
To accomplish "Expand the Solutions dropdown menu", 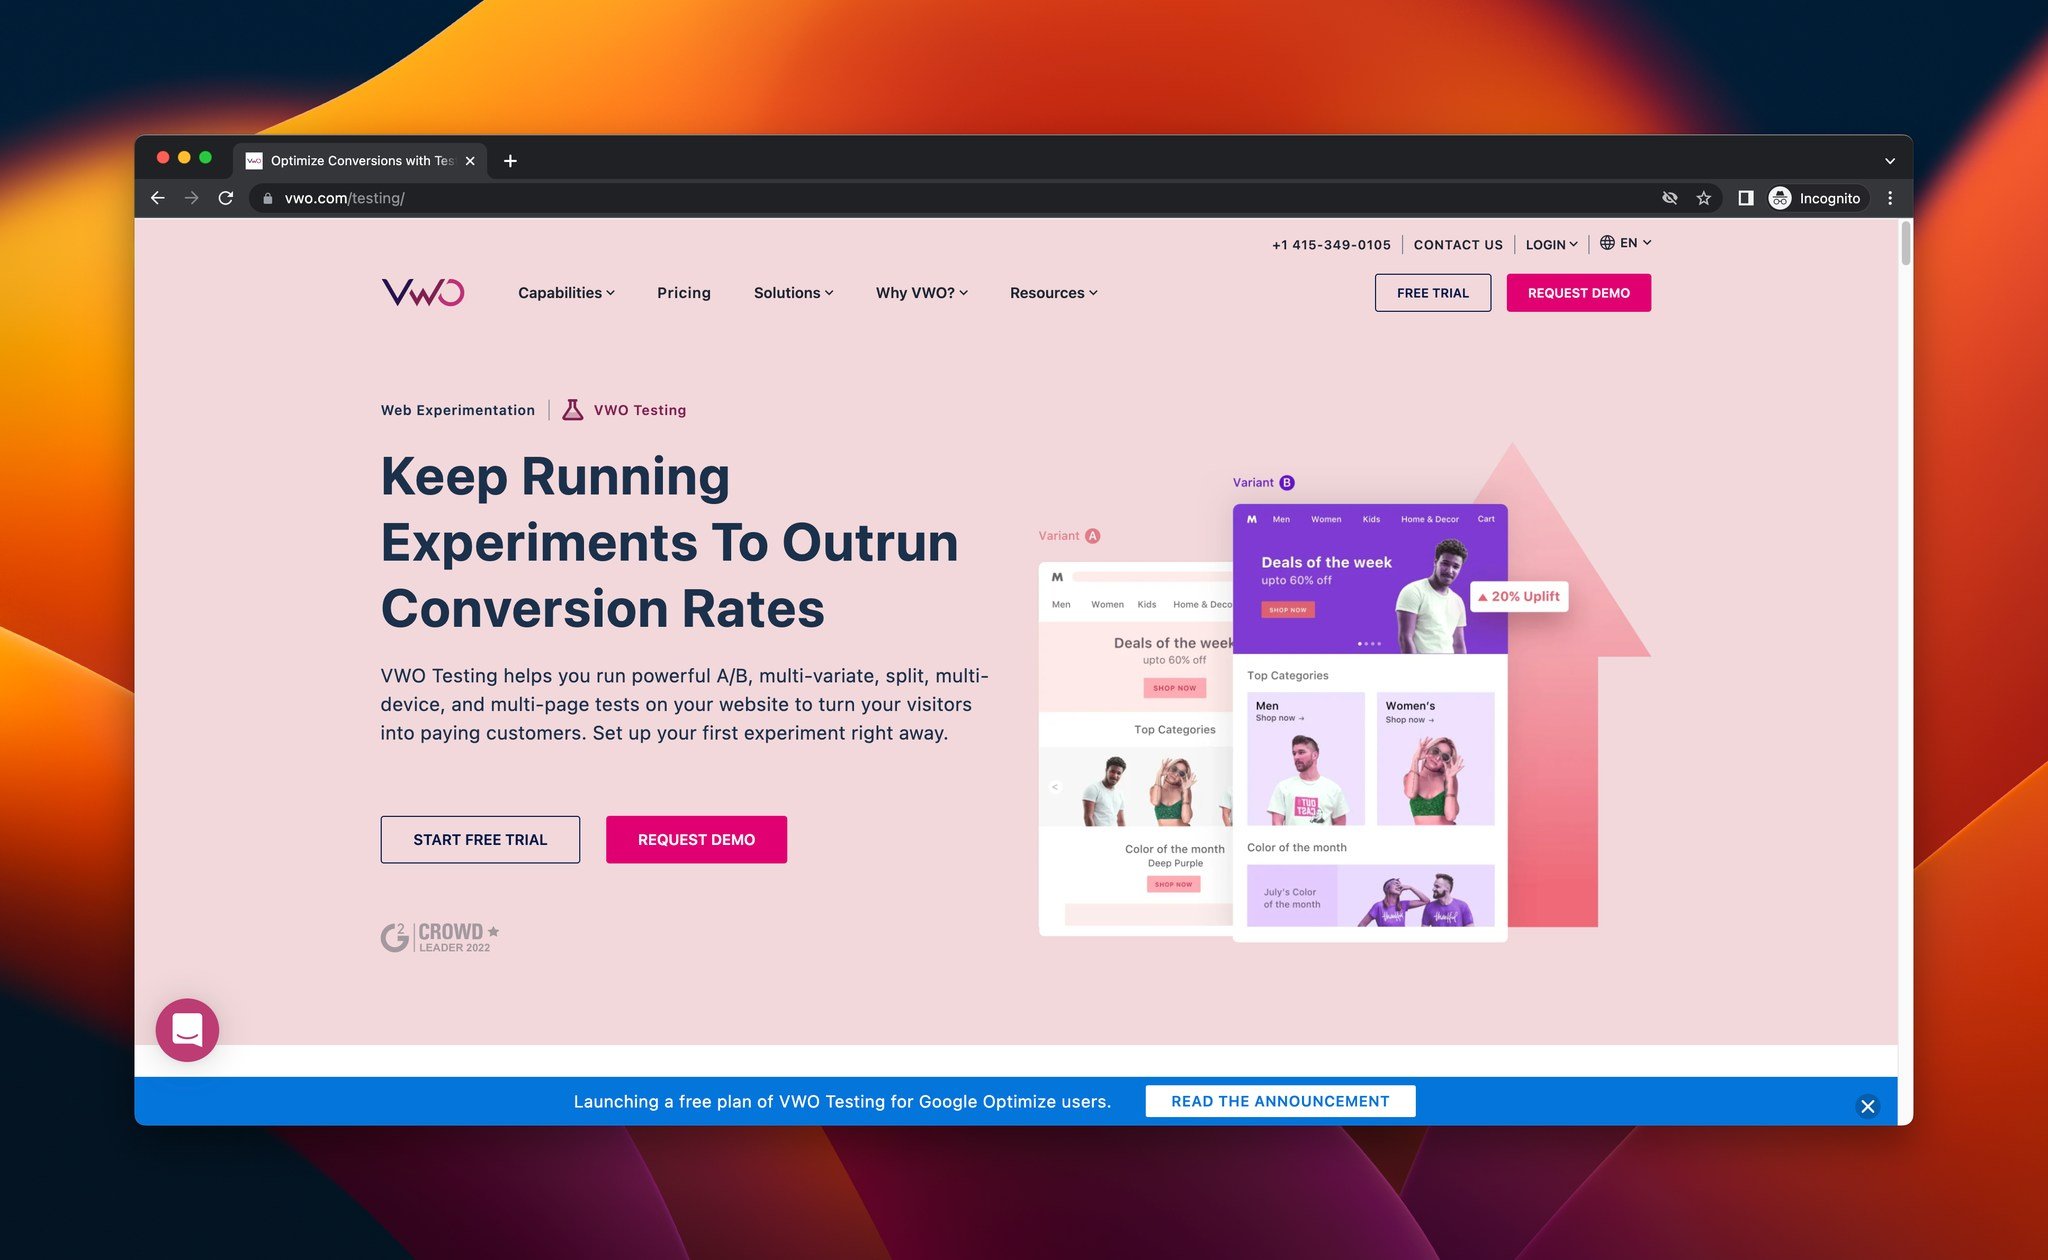I will 791,293.
